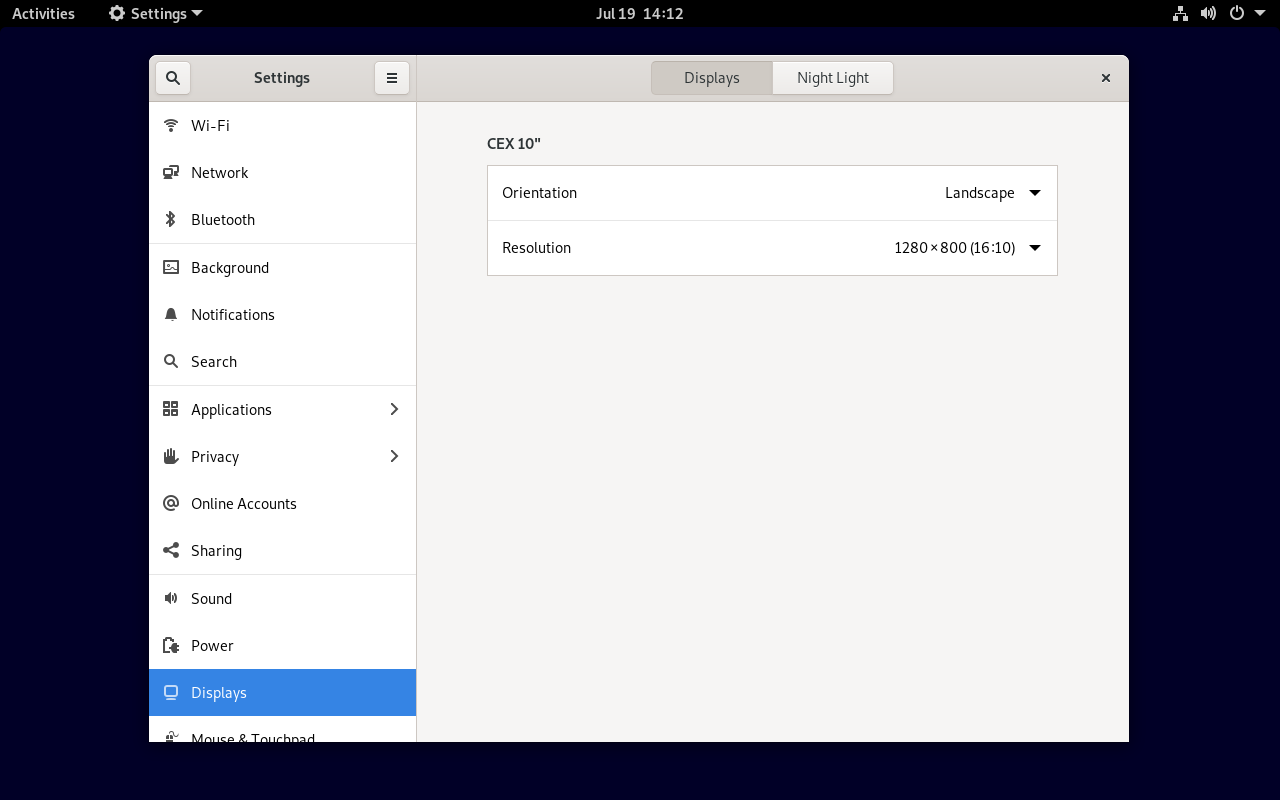Click the Wi-Fi icon in sidebar
This screenshot has width=1280, height=800.
(x=171, y=125)
